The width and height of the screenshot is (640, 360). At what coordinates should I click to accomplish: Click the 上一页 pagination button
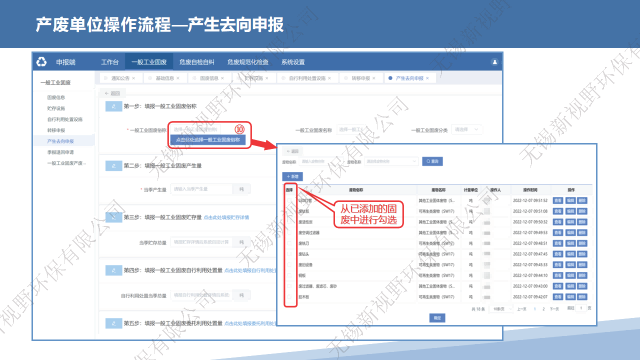pyautogui.click(x=522, y=309)
